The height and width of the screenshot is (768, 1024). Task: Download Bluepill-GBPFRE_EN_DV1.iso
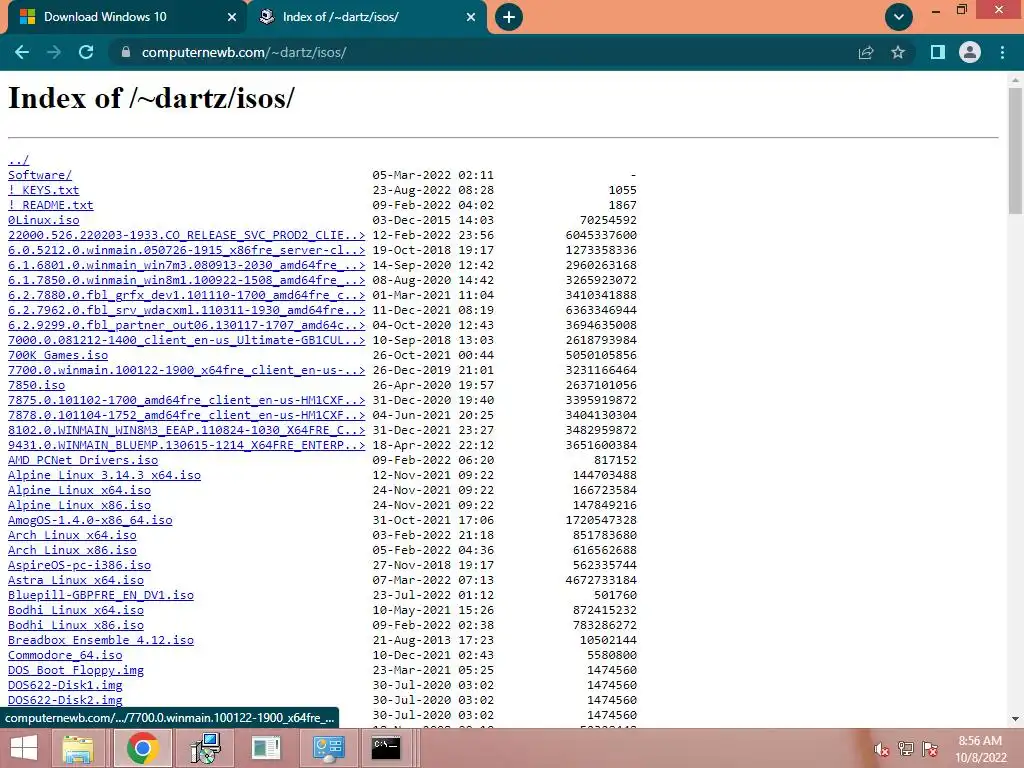[x=101, y=596]
